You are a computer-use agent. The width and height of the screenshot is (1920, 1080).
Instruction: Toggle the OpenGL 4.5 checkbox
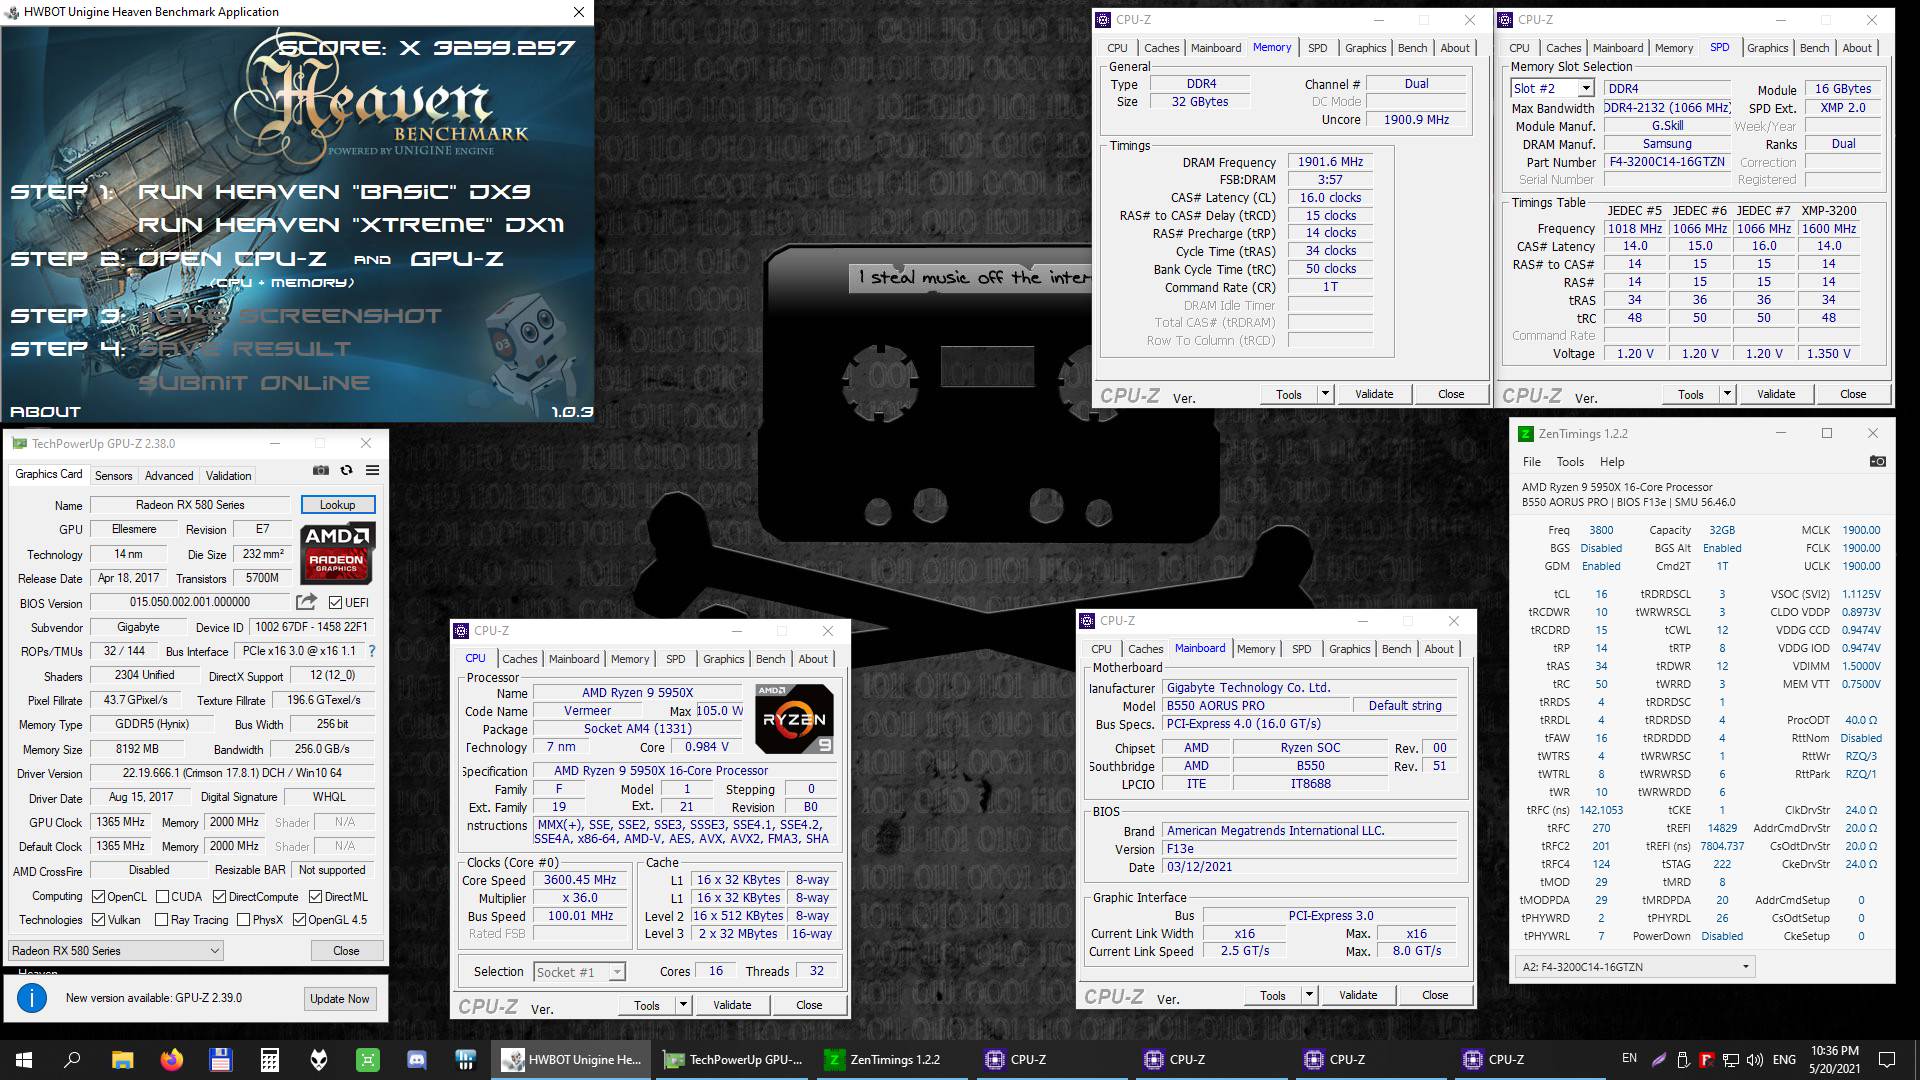click(x=299, y=920)
